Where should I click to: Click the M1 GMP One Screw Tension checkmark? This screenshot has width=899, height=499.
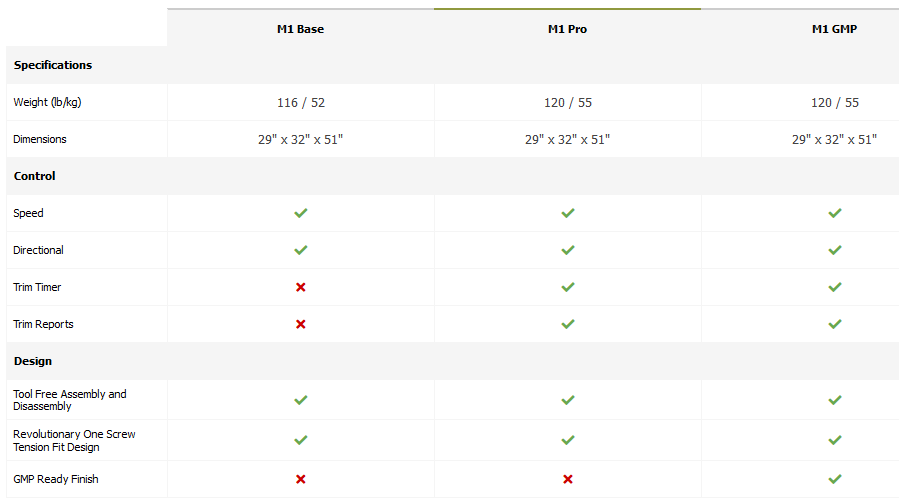[835, 440]
